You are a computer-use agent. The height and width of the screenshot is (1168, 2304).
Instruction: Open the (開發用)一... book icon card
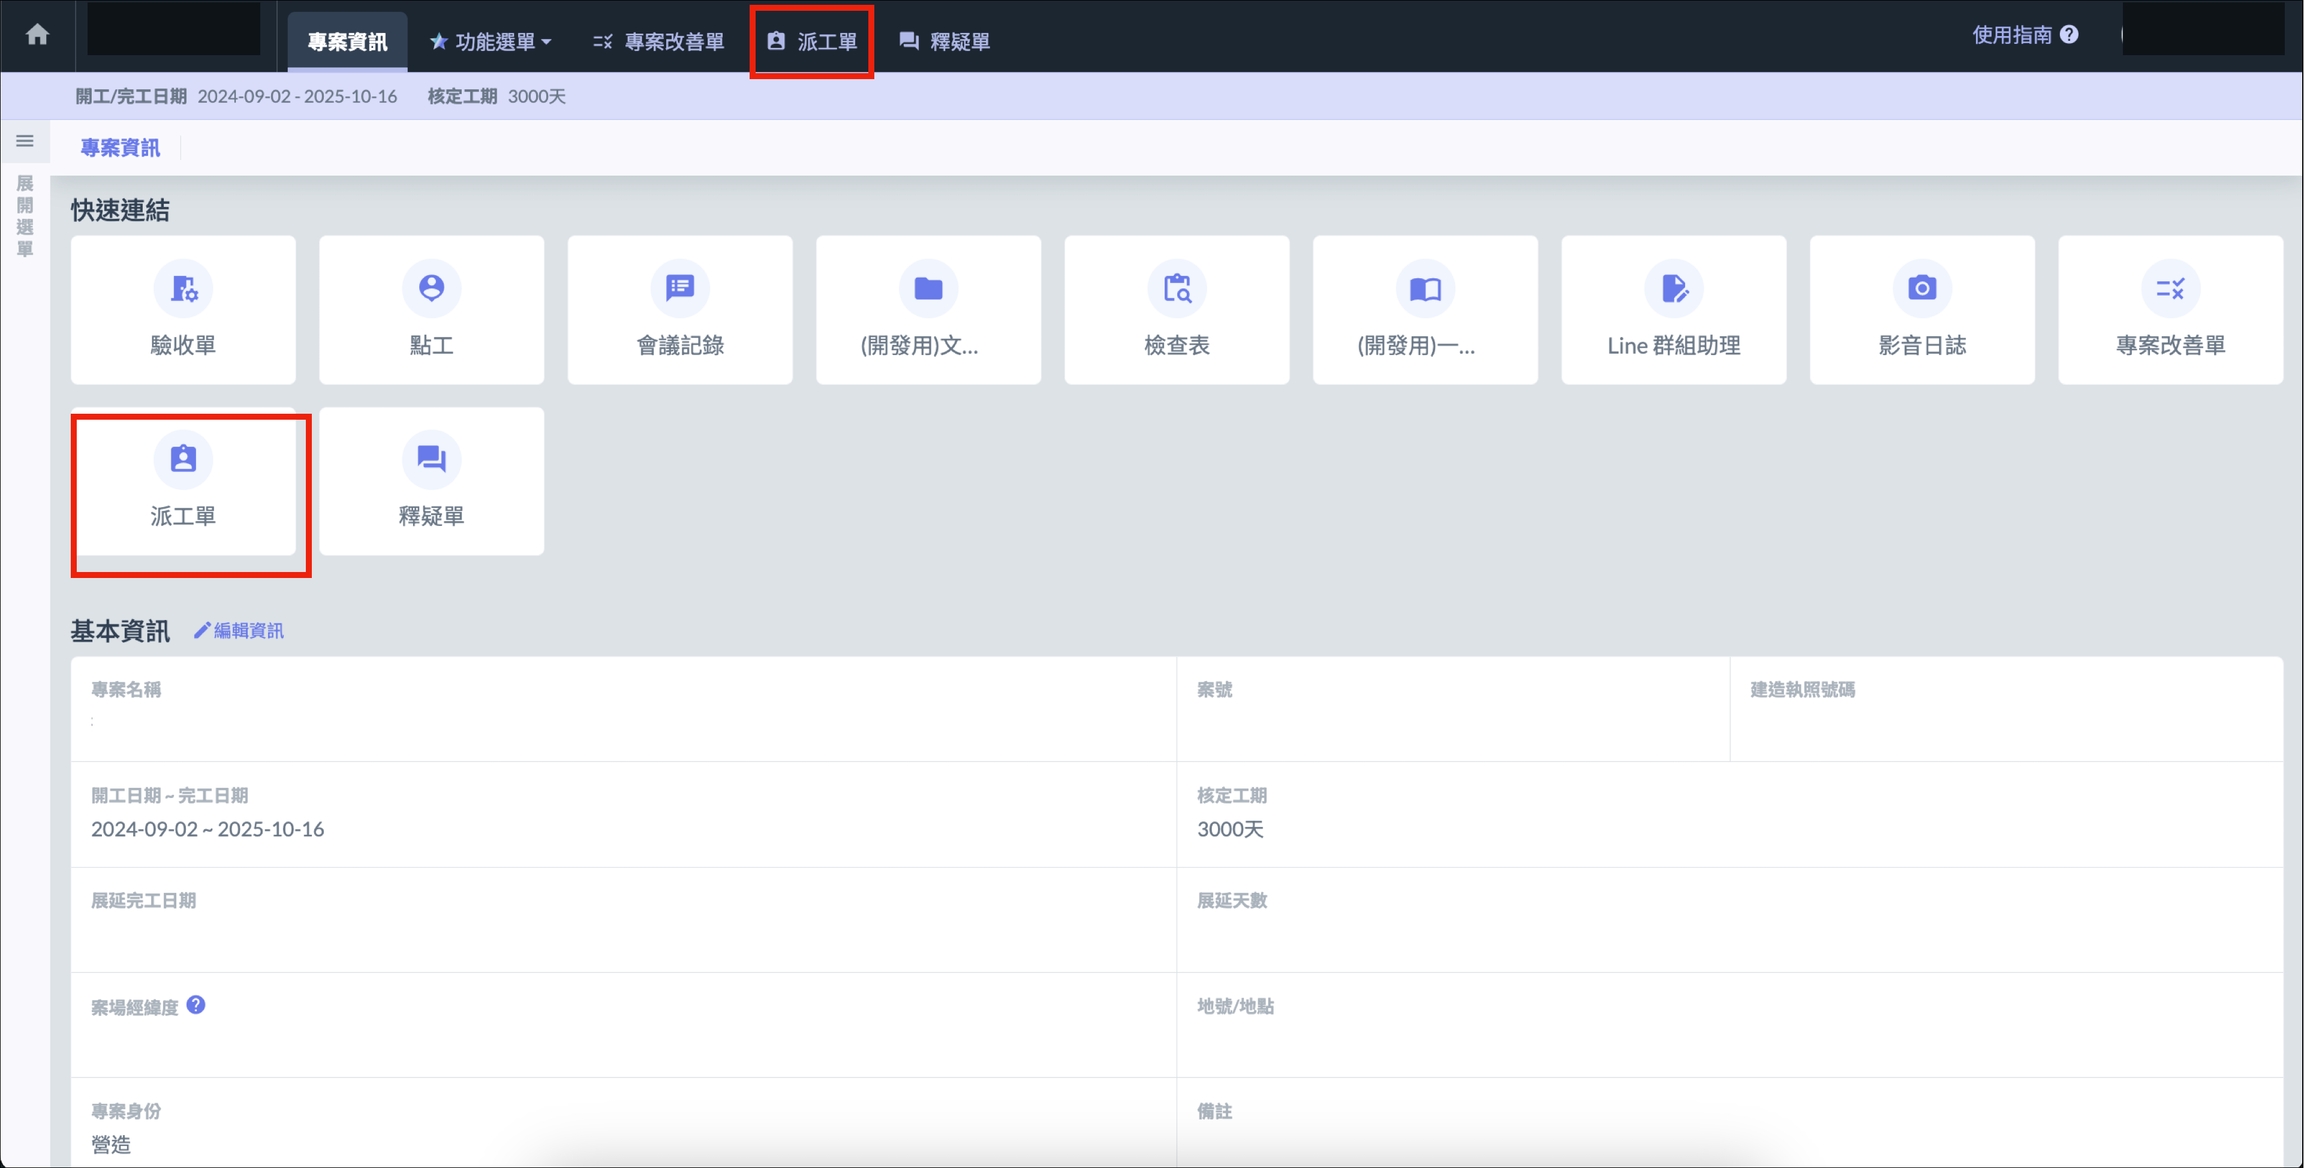click(1425, 310)
